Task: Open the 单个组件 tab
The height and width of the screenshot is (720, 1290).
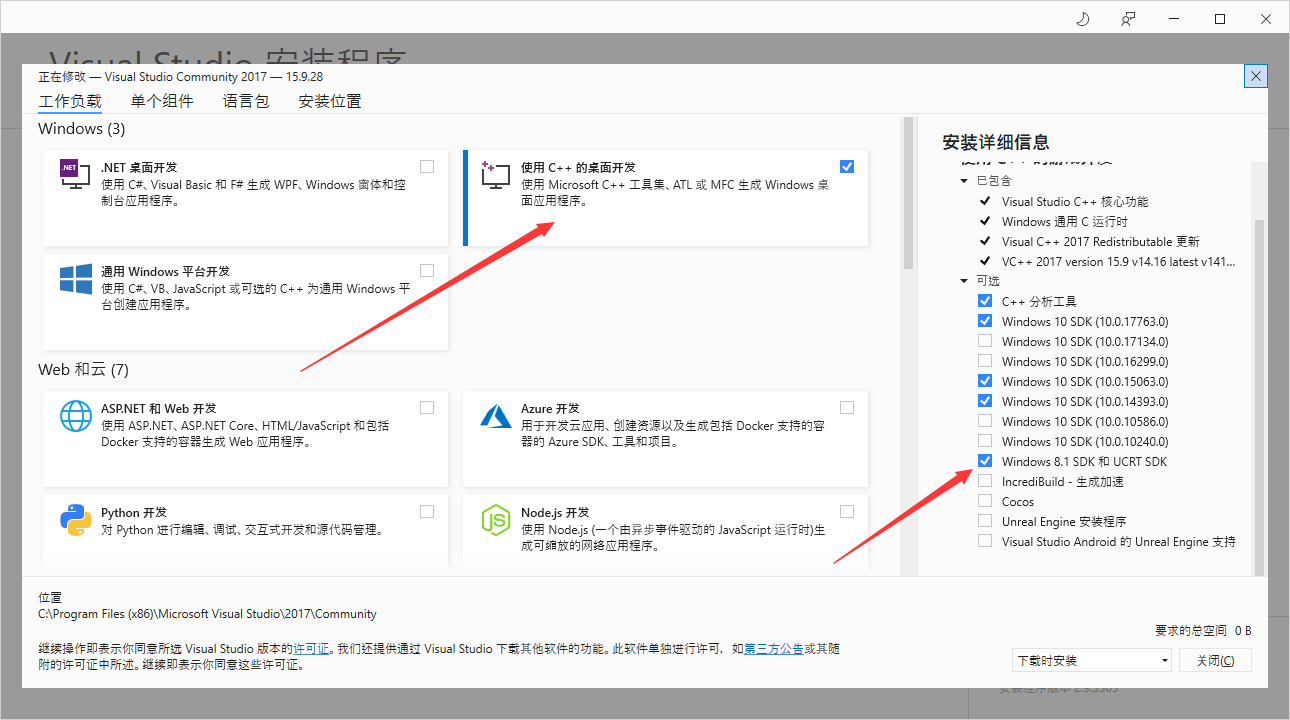Action: (x=162, y=101)
